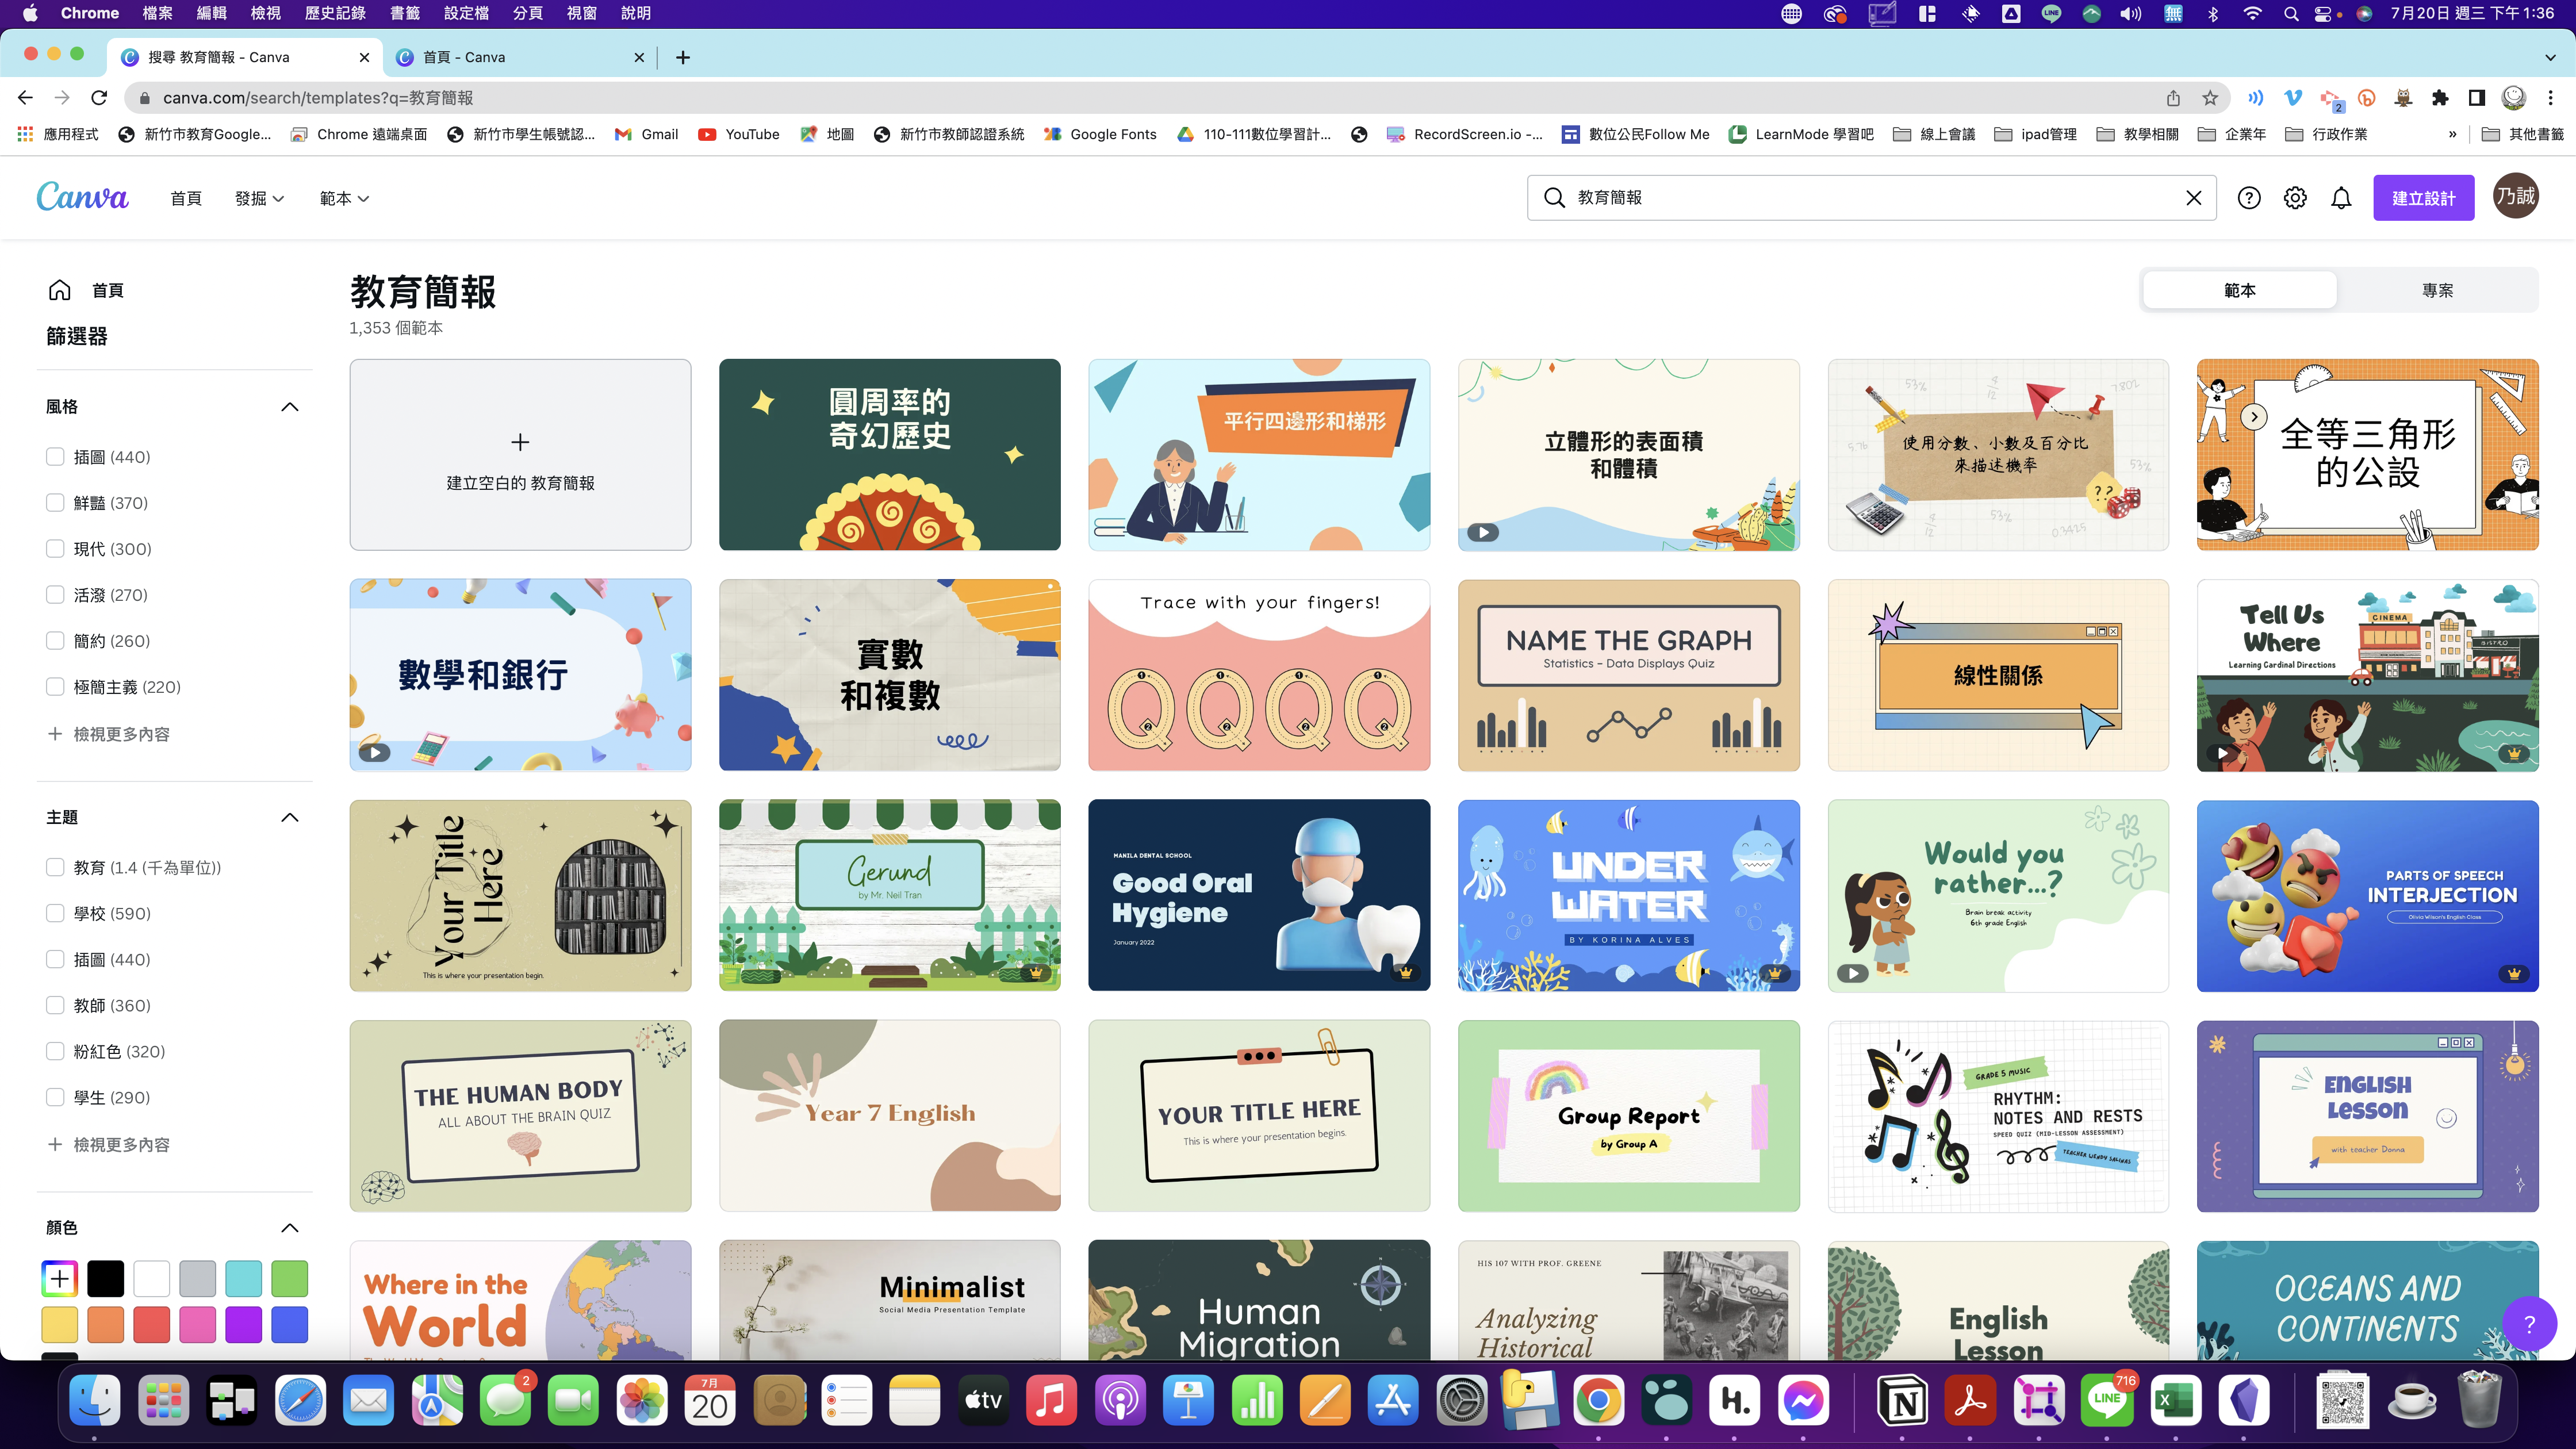Click the purple floating help button
2576x1449 pixels.
click(x=2529, y=1324)
